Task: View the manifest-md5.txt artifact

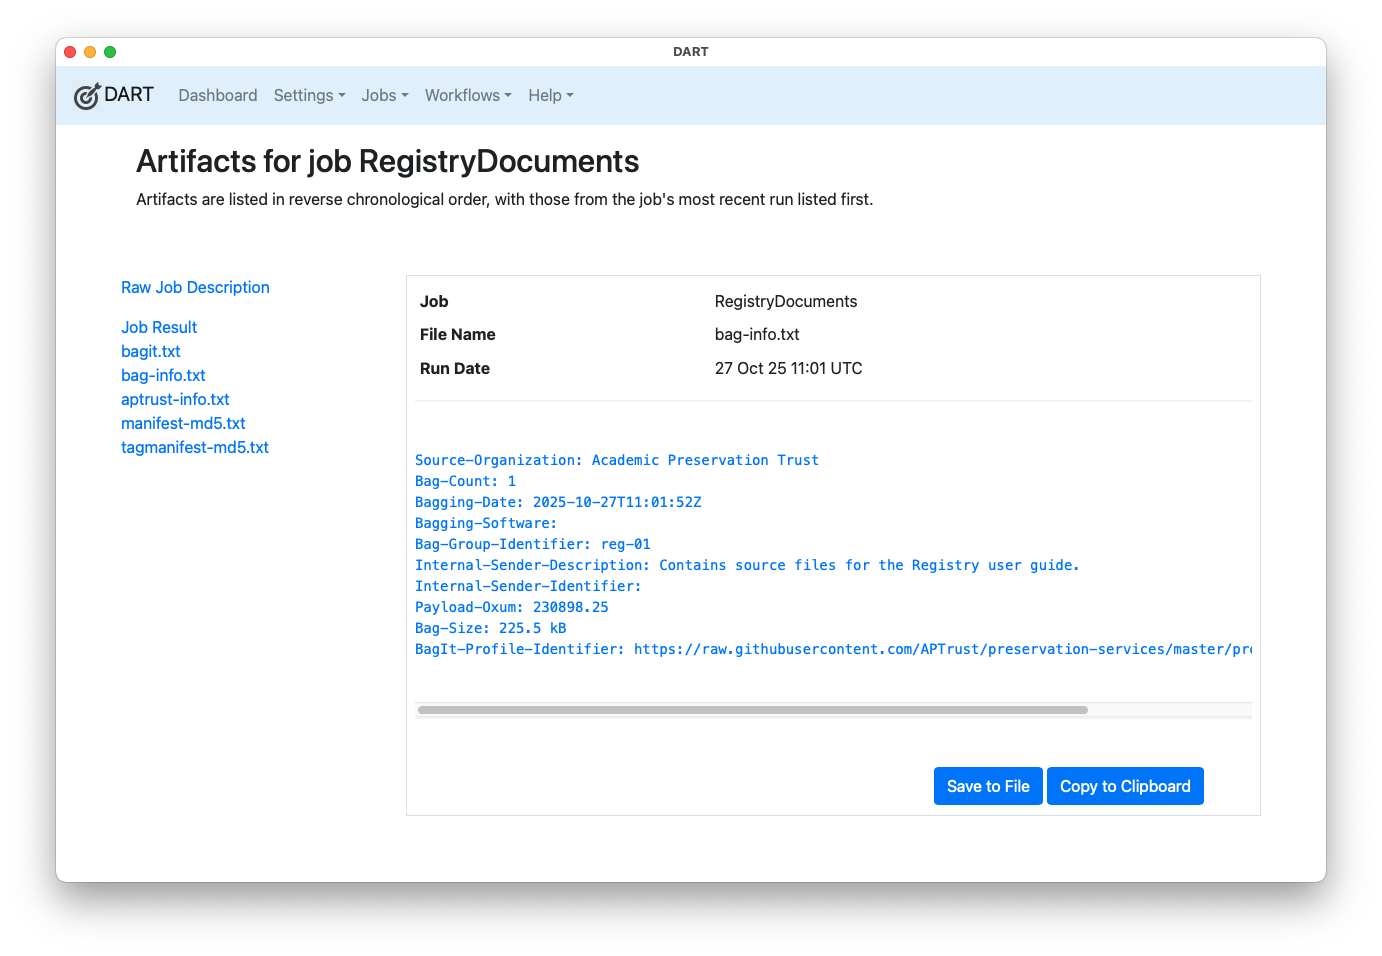Action: pyautogui.click(x=183, y=423)
